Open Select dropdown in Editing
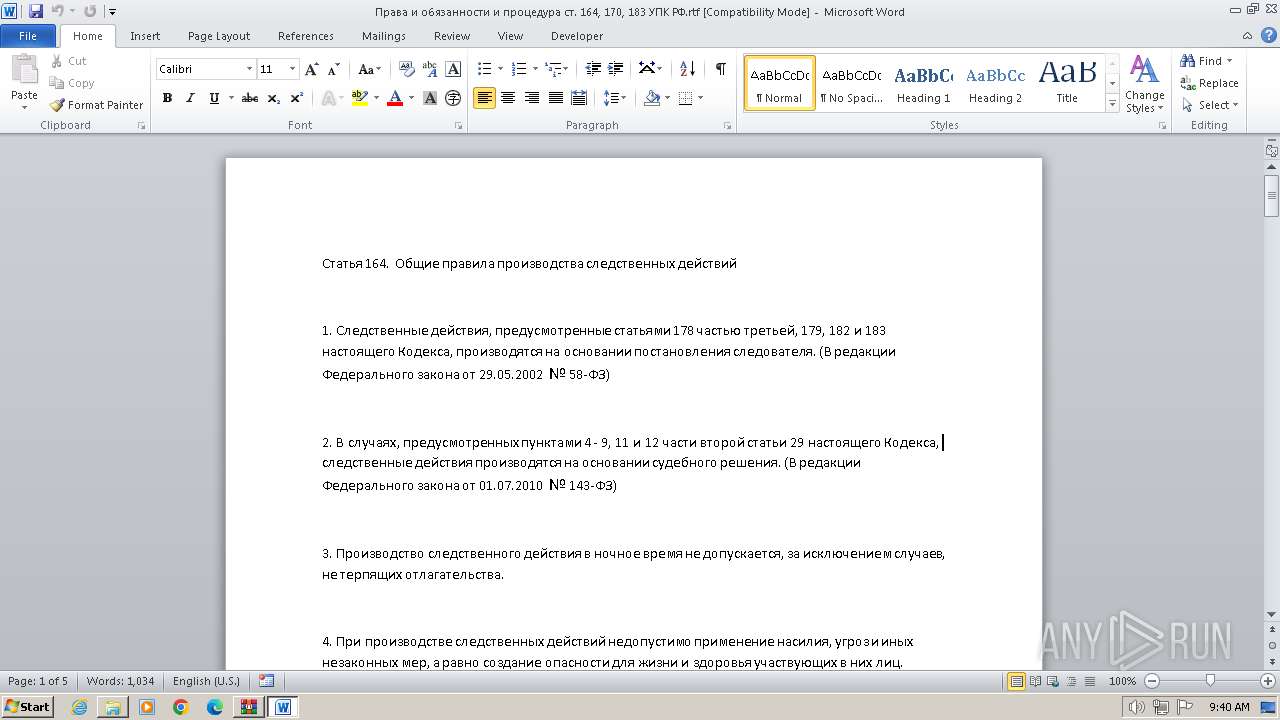Image resolution: width=1280 pixels, height=720 pixels. pos(1210,105)
